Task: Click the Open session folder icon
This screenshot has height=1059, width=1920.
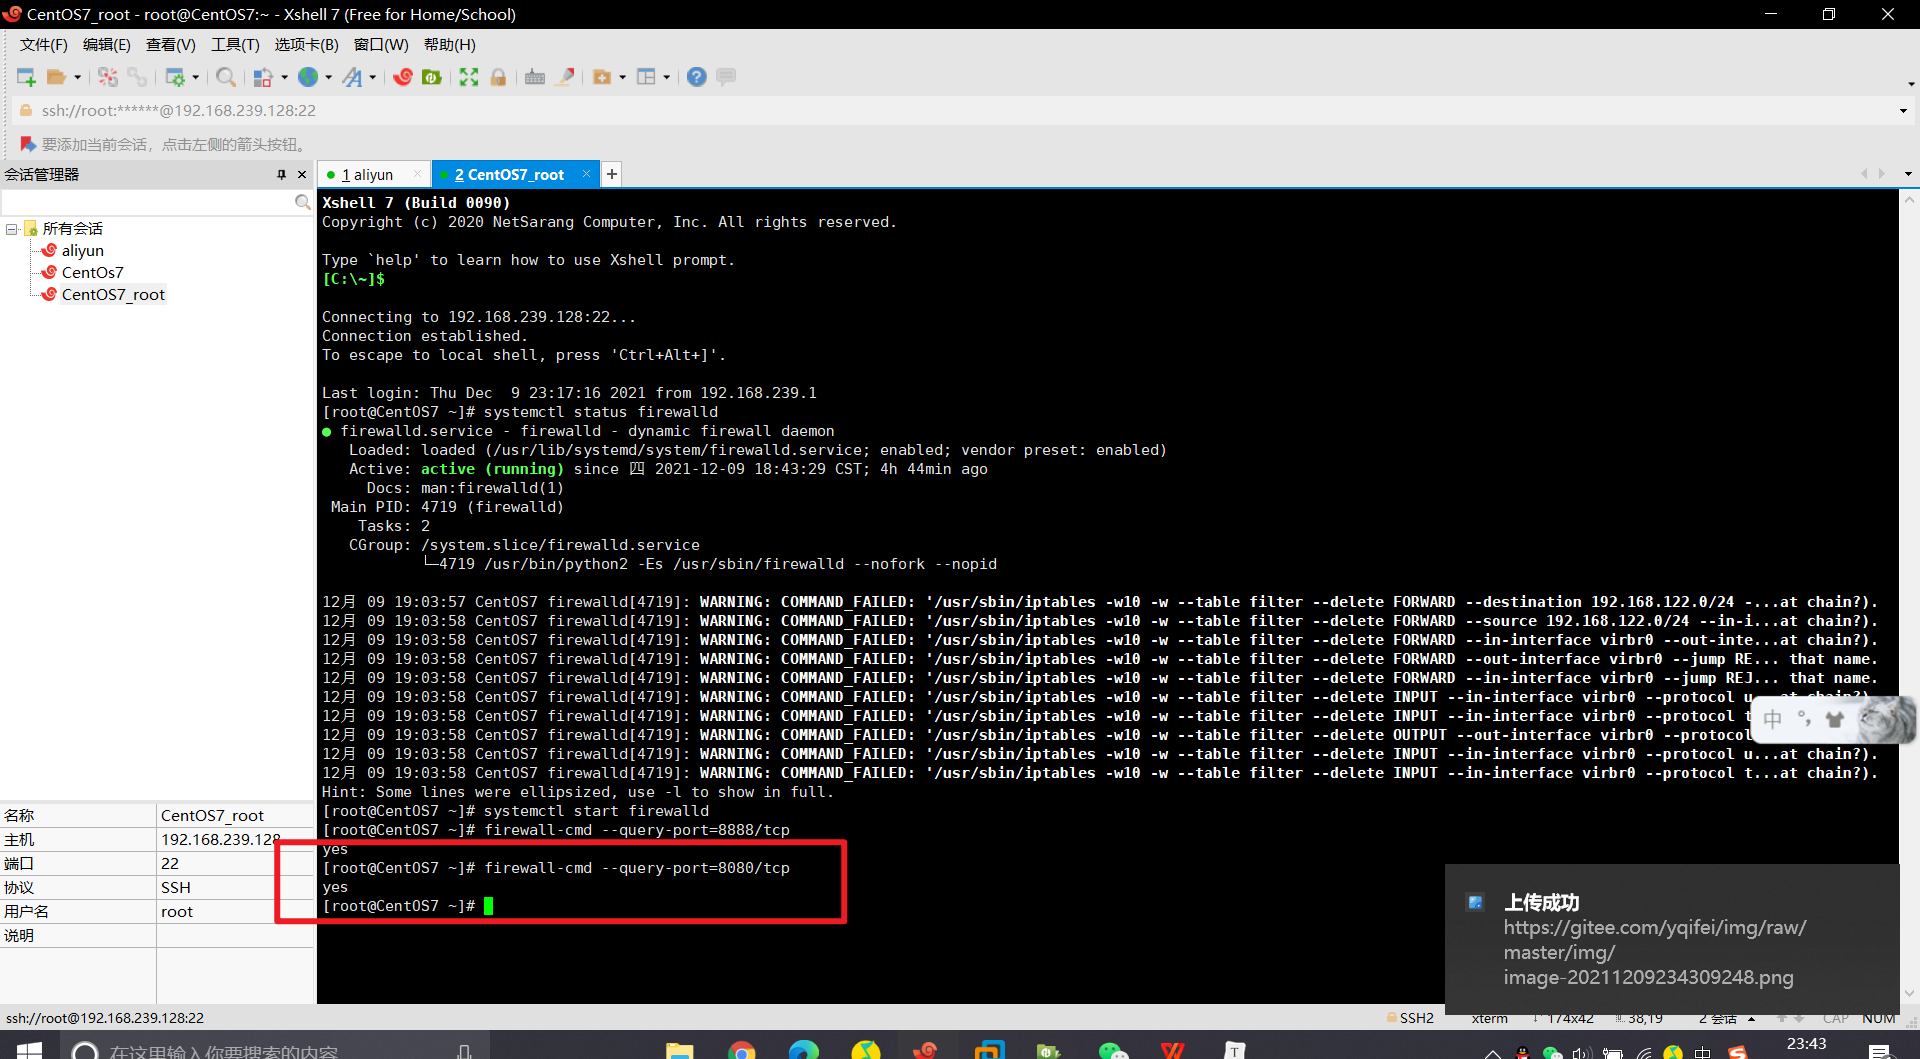Action: 57,77
